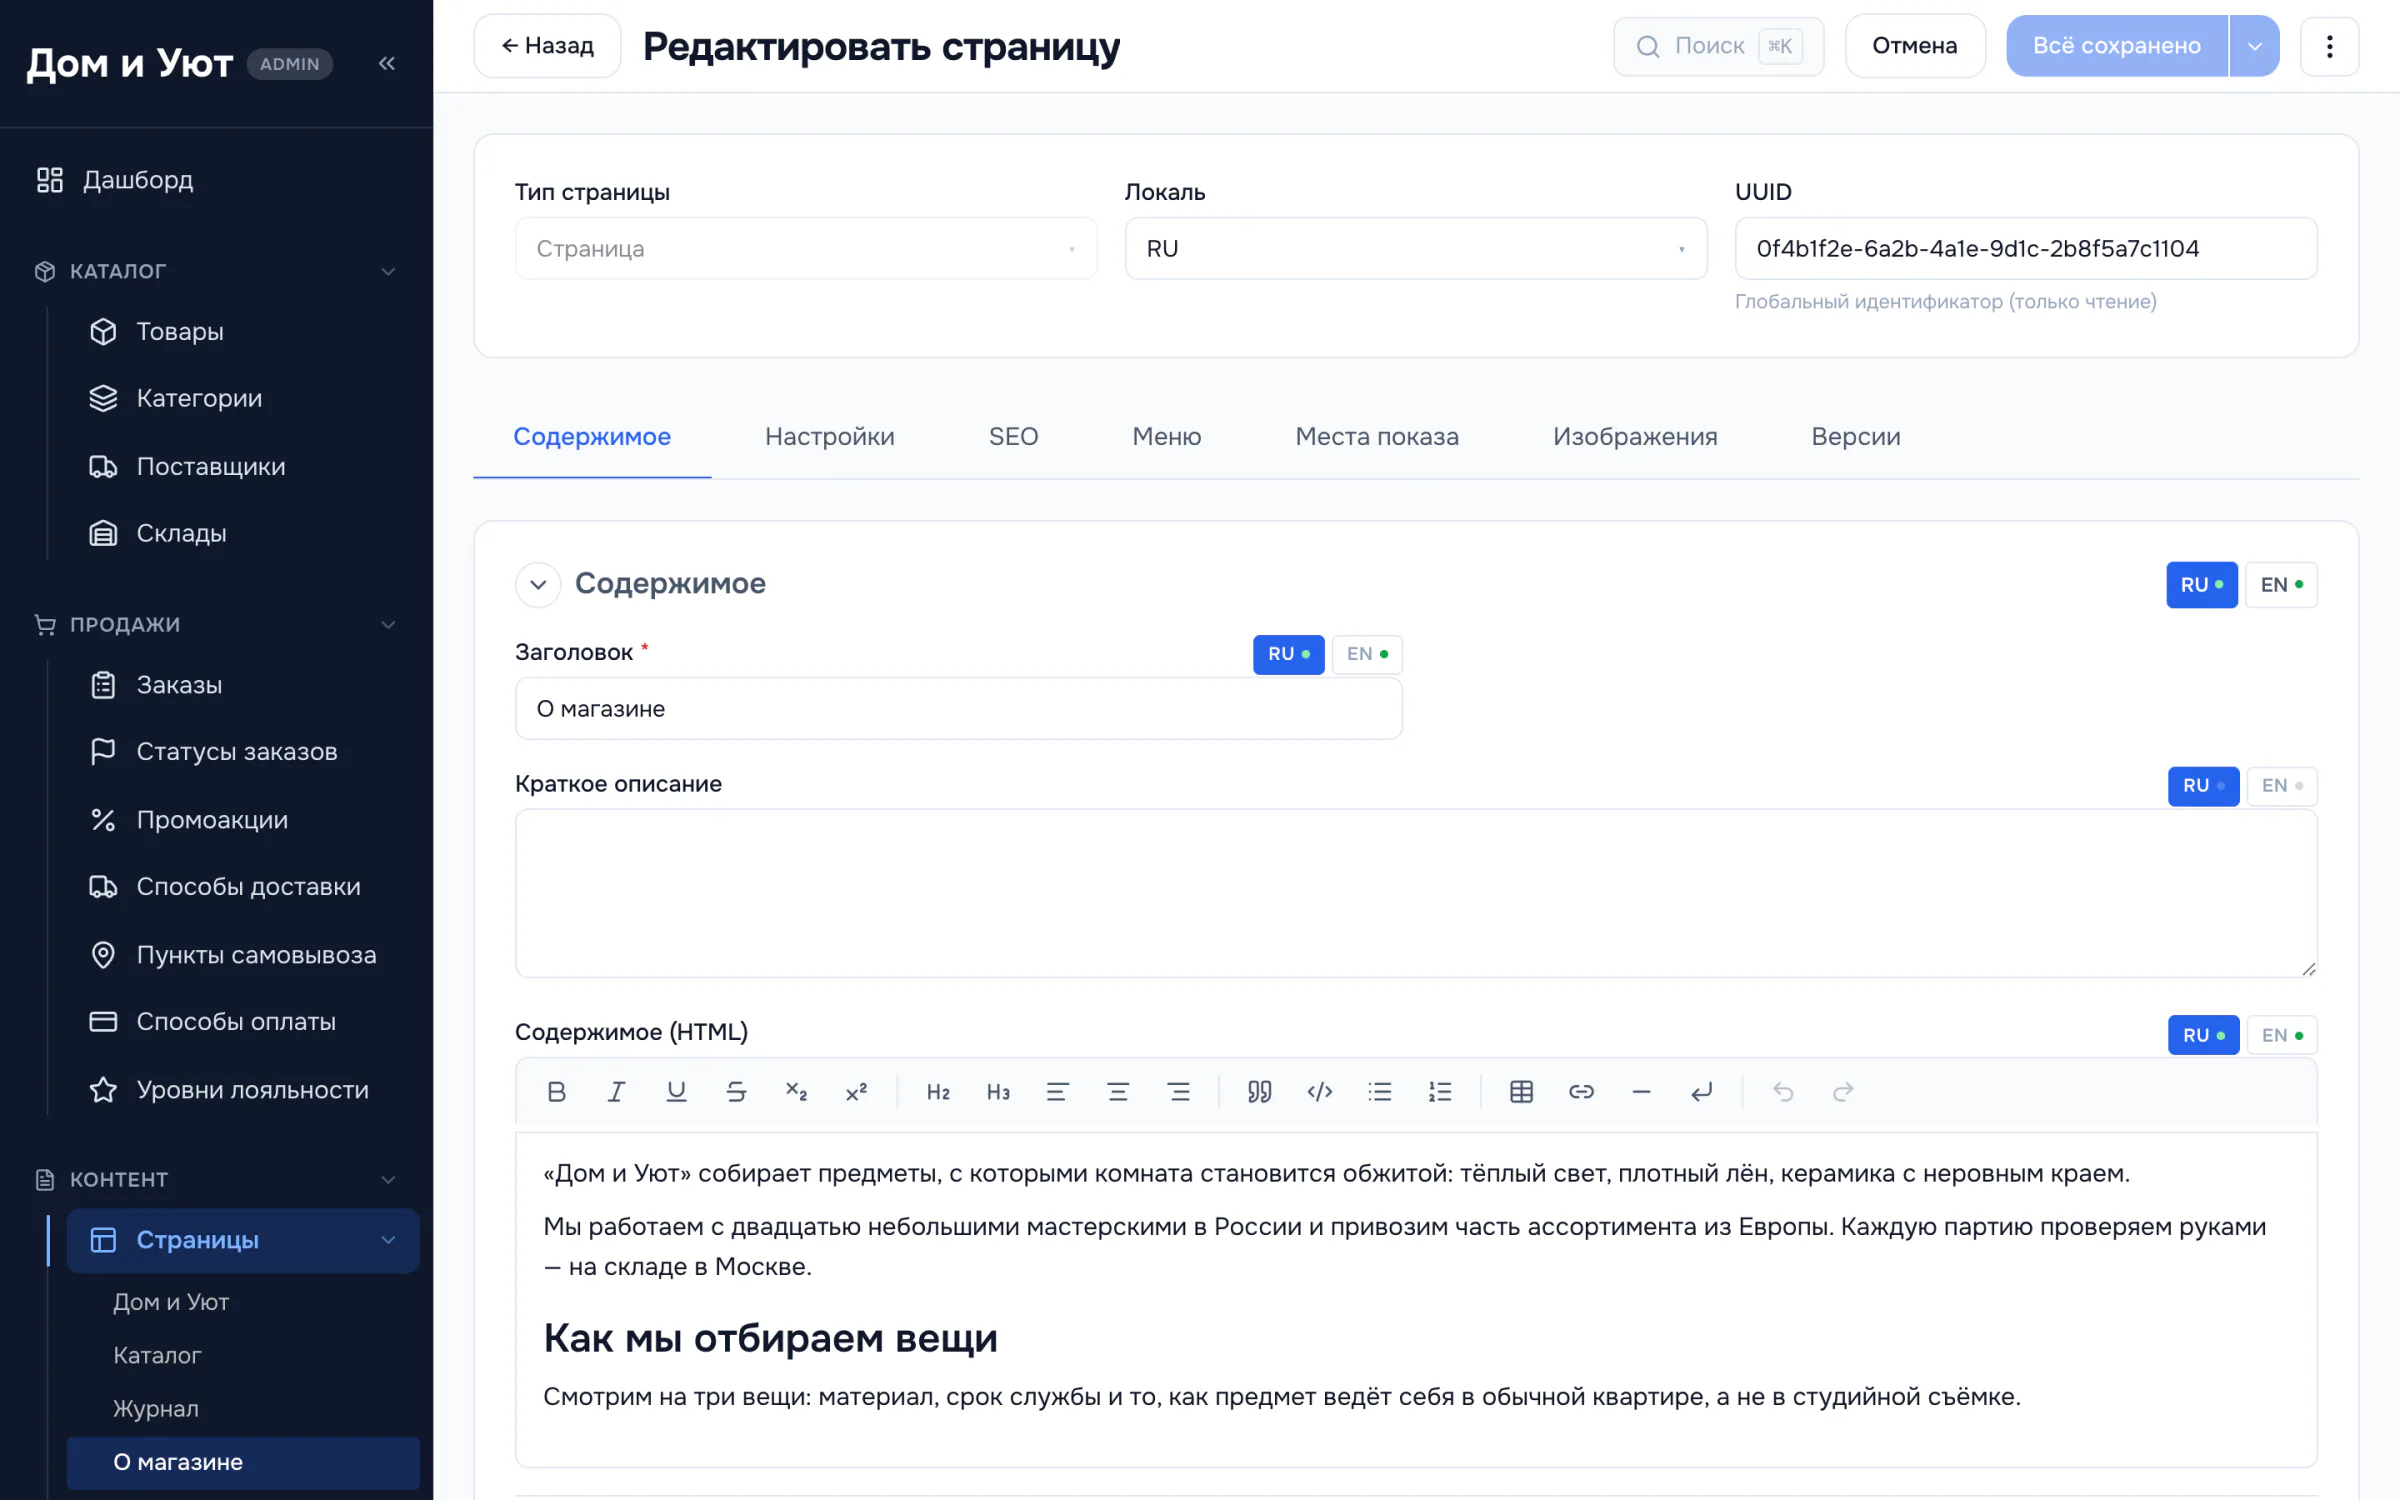Insert a horizontal rule
Screen dimensions: 2400x1500
click(x=1642, y=1092)
